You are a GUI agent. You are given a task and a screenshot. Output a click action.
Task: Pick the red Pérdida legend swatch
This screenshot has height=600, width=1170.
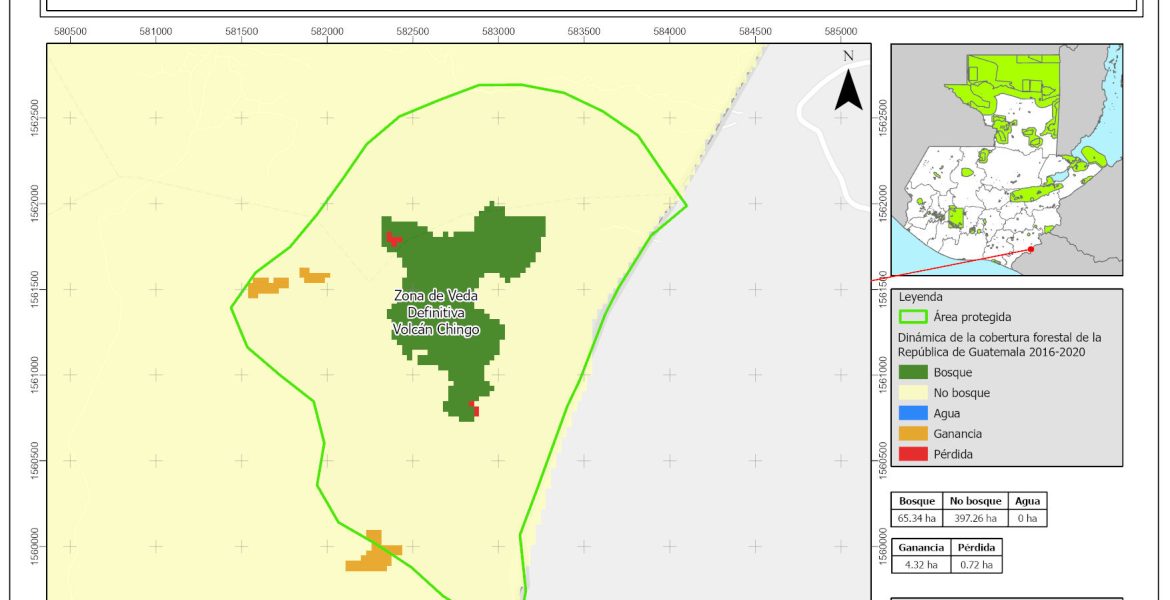coord(915,454)
